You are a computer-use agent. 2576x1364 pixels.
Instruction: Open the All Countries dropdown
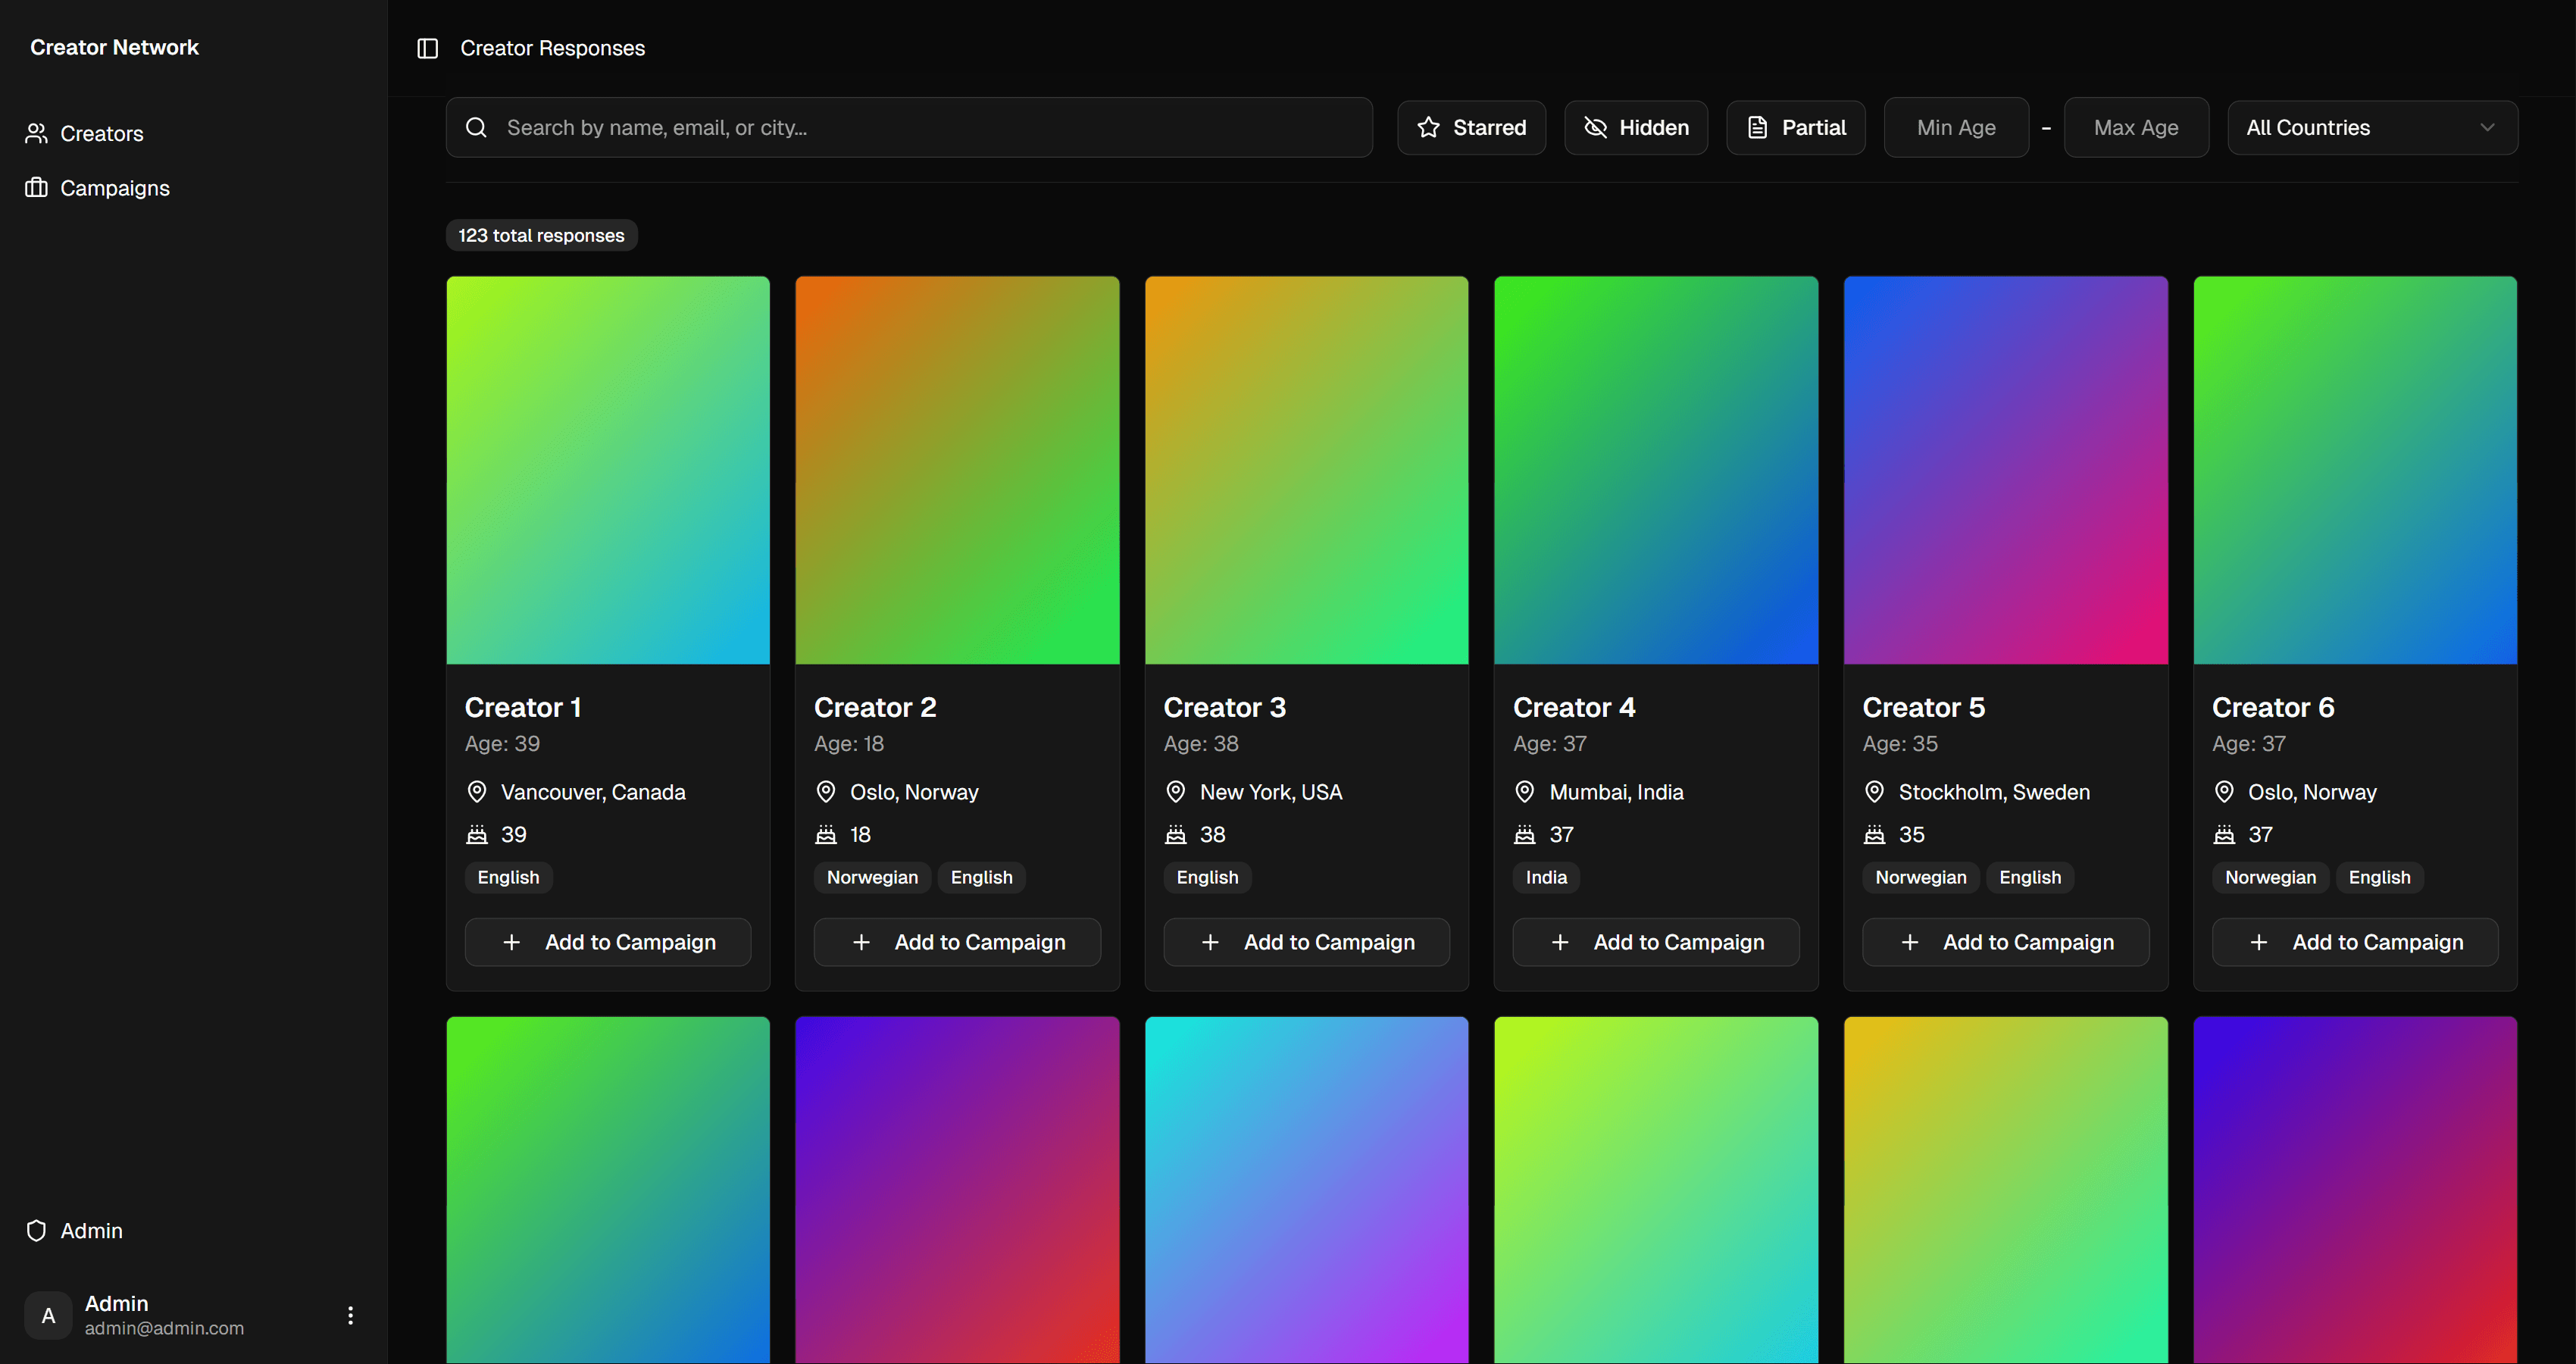pyautogui.click(x=2372, y=127)
